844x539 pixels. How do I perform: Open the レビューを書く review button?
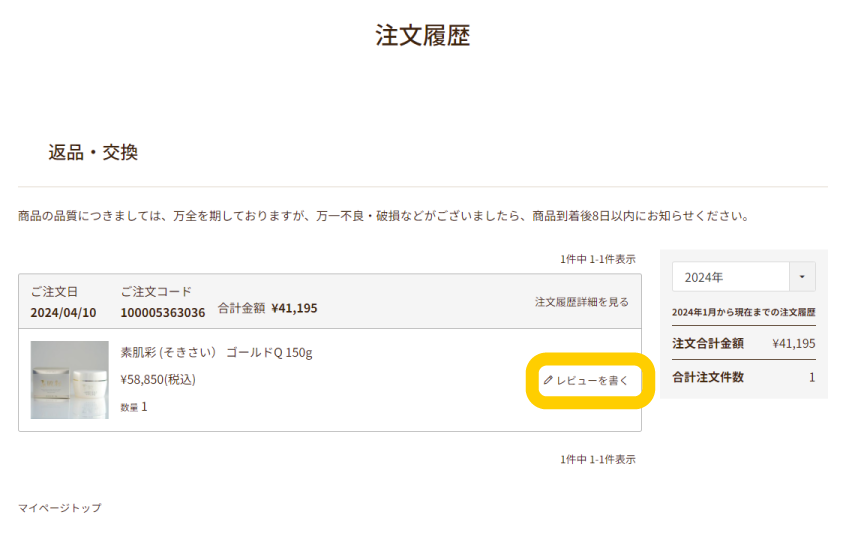[590, 381]
